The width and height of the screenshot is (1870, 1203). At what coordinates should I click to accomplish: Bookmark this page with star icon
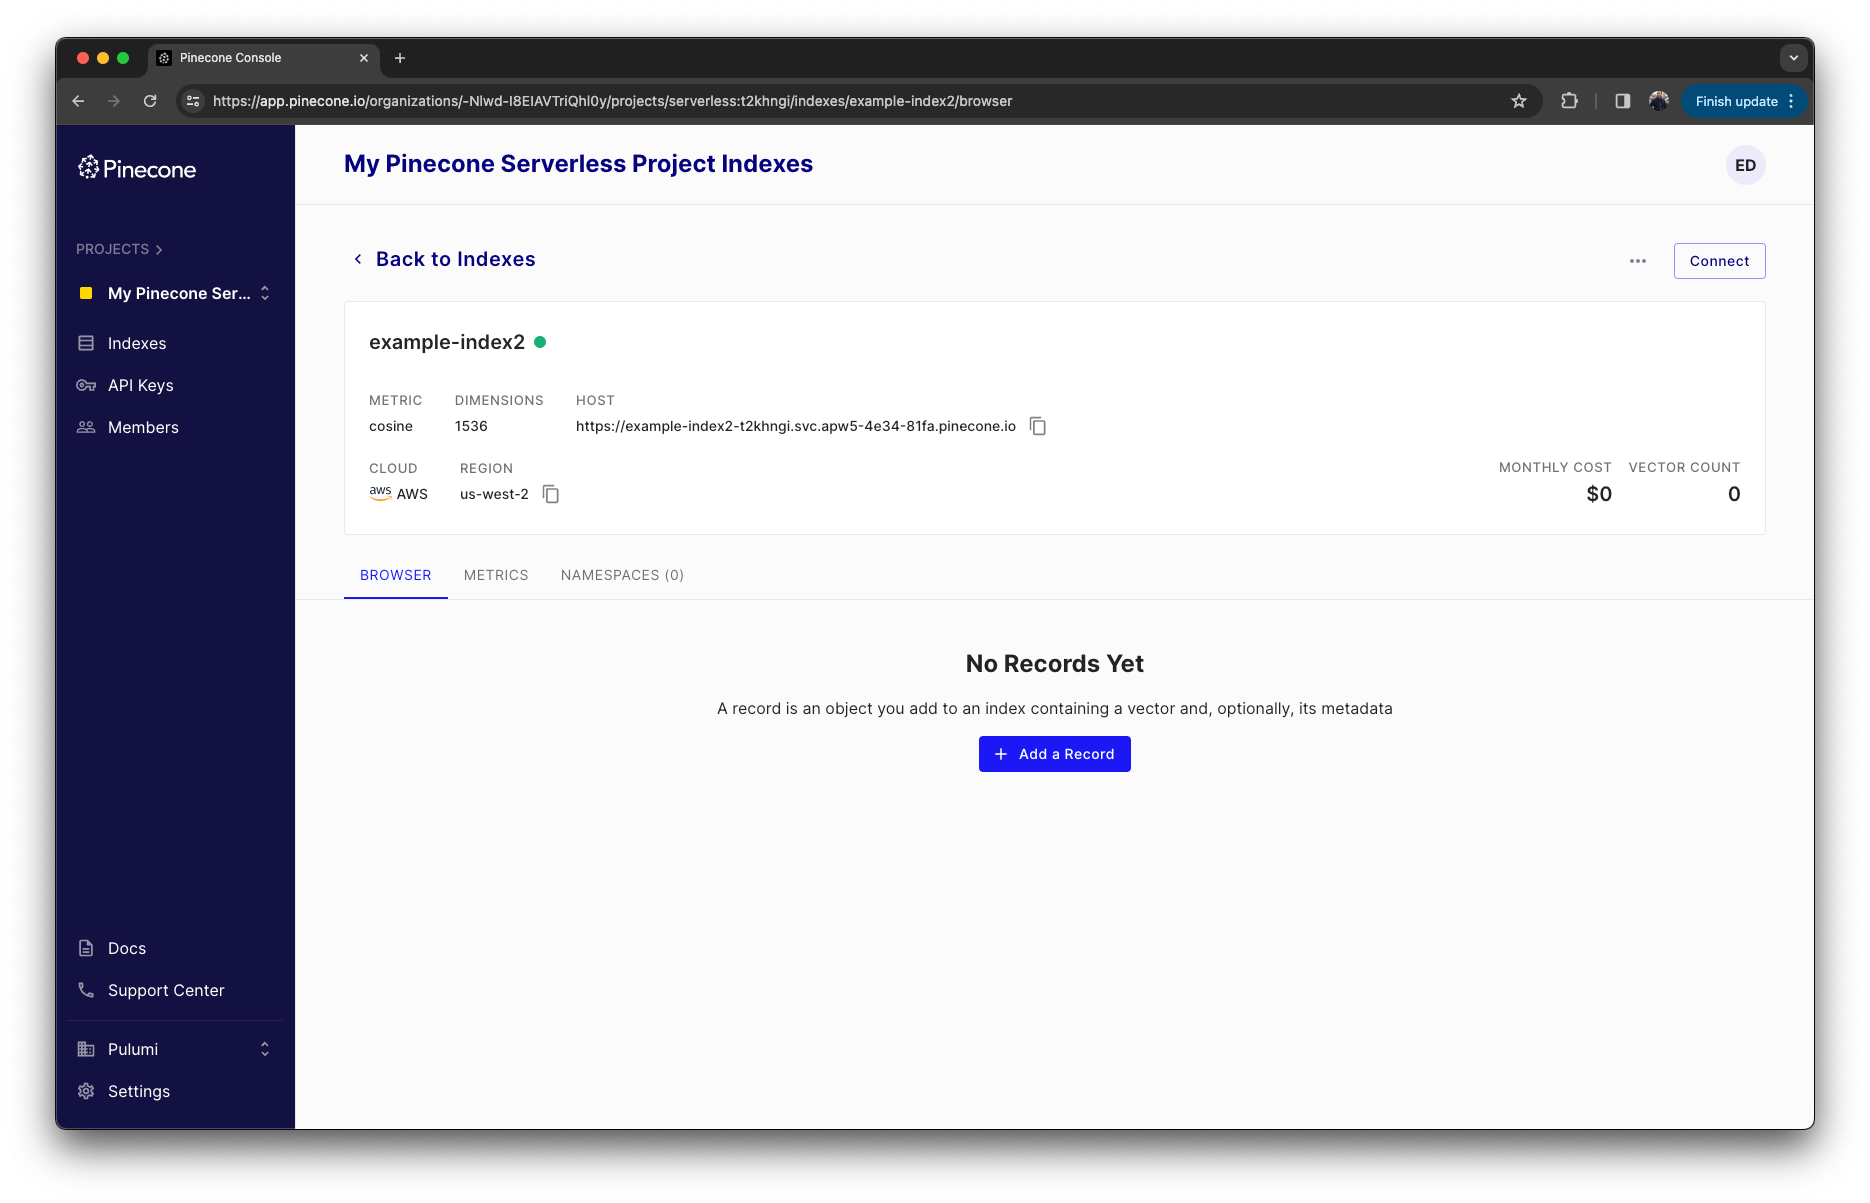pos(1519,101)
